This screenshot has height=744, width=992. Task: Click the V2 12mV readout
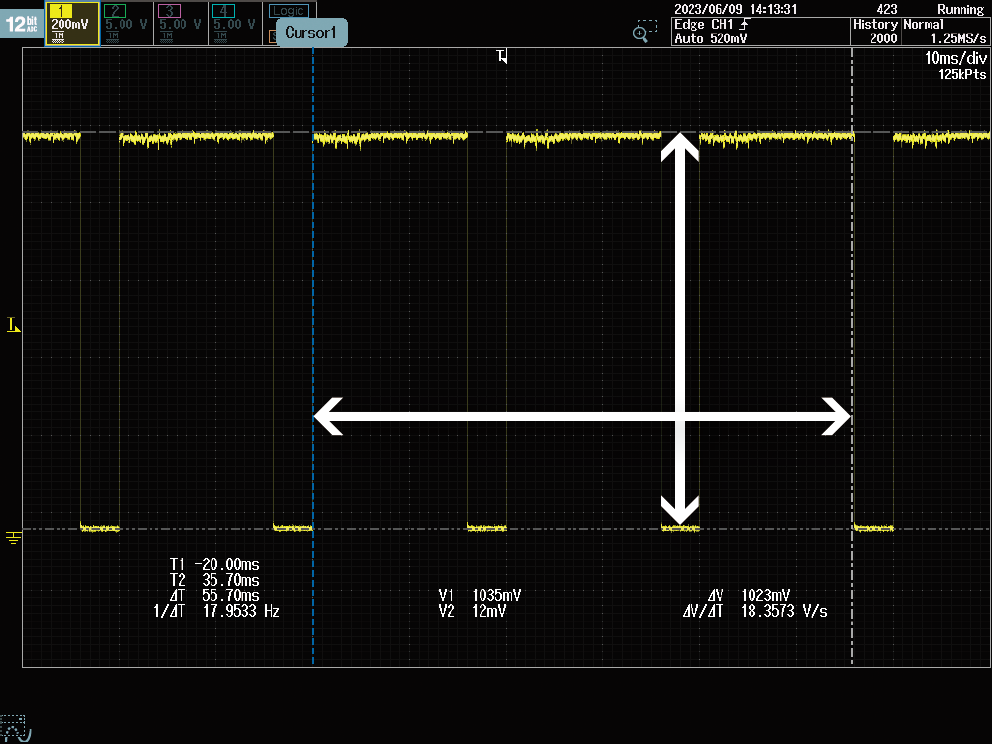coord(472,611)
